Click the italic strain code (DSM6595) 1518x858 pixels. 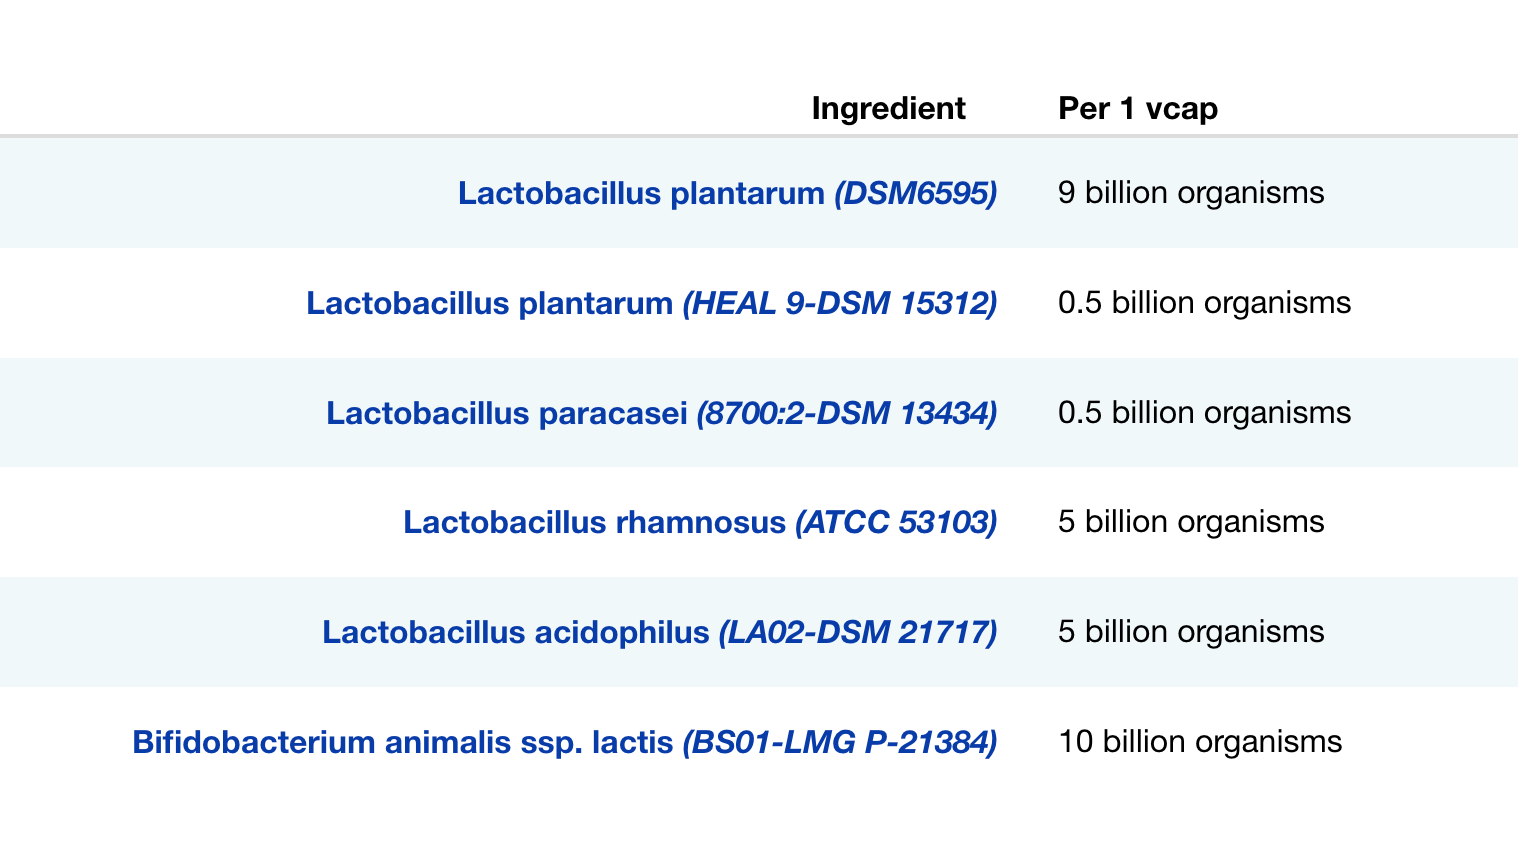point(916,193)
